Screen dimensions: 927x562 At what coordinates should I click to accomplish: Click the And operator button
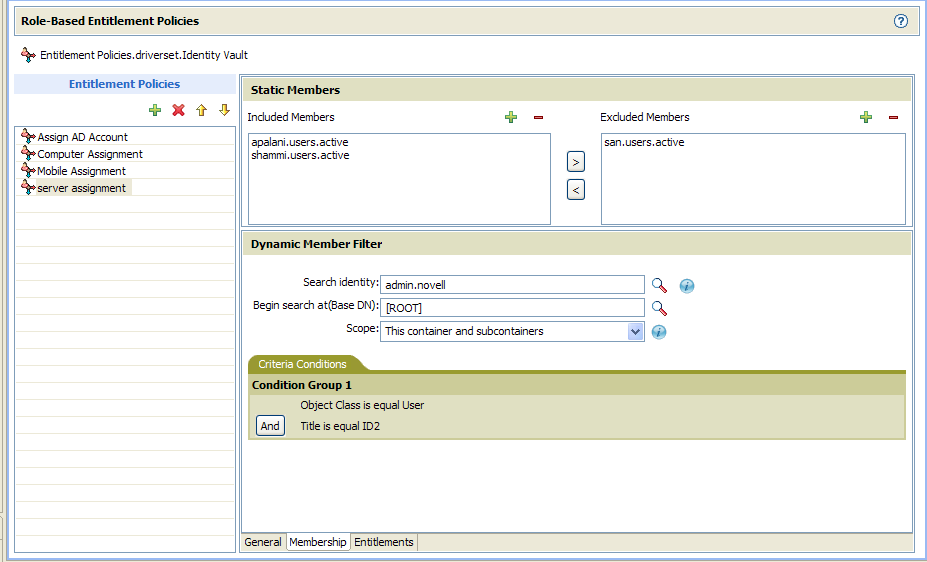tap(270, 426)
